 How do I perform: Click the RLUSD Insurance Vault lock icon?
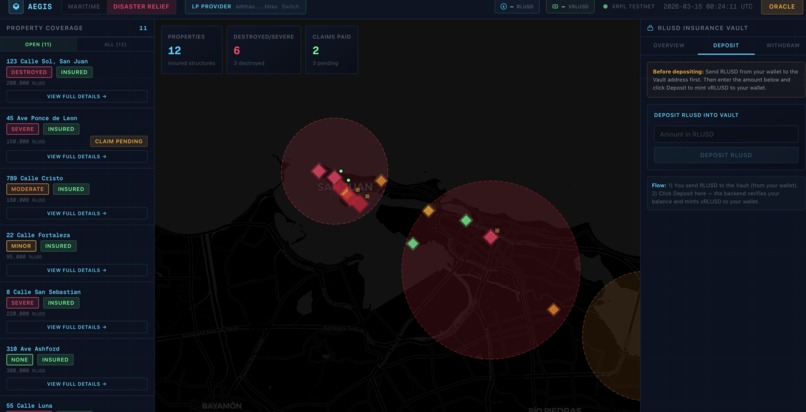tap(650, 28)
